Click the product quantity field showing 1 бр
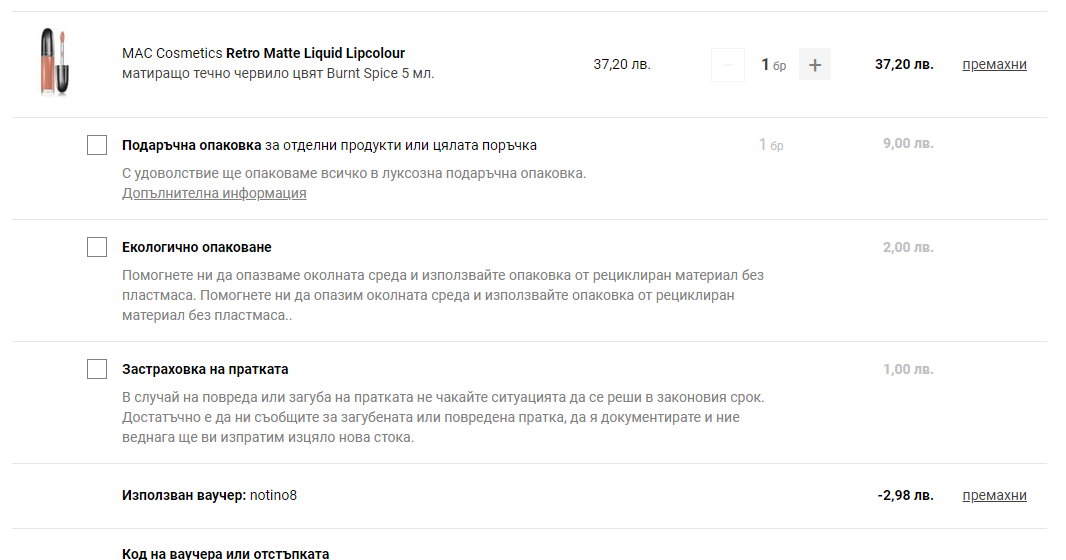Image resolution: width=1066 pixels, height=560 pixels. coord(772,65)
